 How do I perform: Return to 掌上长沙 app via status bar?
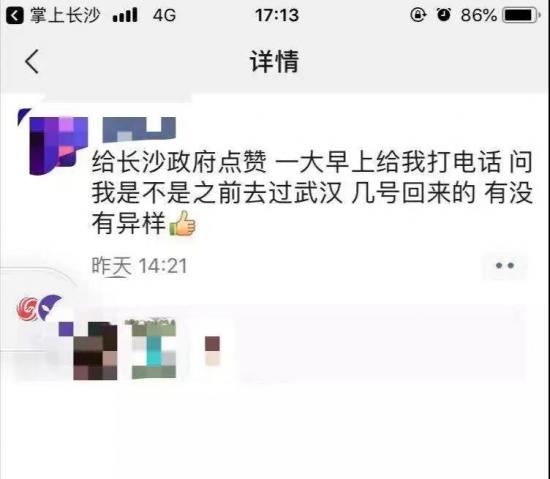(53, 15)
